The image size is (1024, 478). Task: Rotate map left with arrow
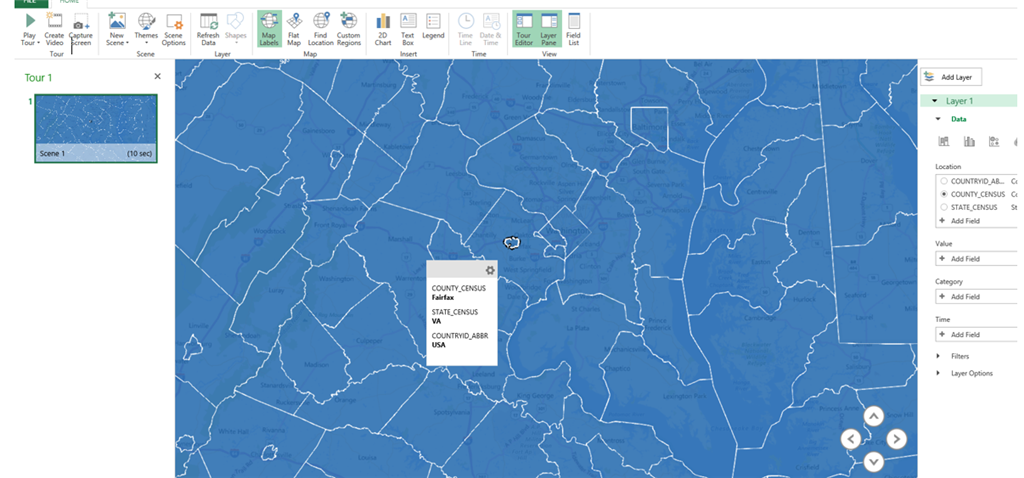point(850,439)
